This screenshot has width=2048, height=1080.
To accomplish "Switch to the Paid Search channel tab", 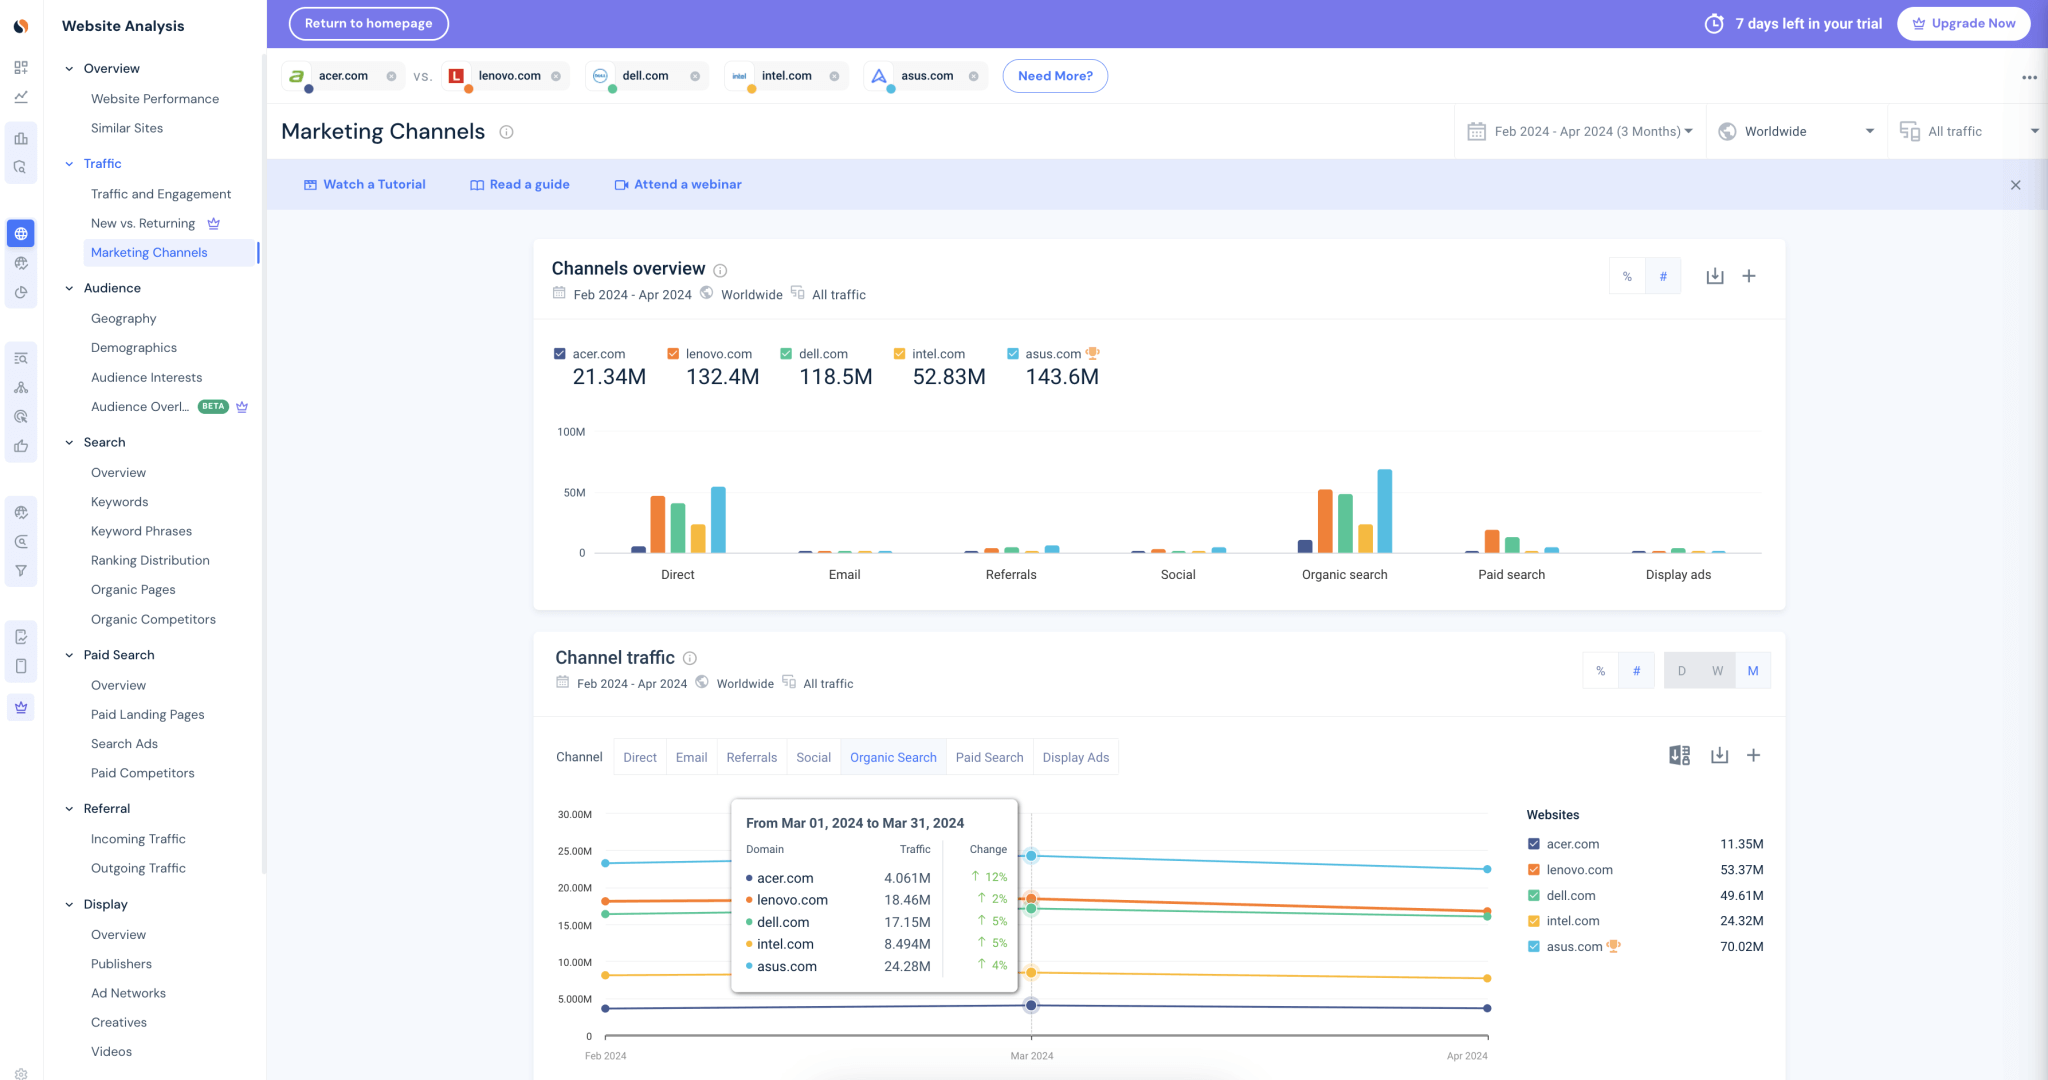I will click(x=989, y=757).
